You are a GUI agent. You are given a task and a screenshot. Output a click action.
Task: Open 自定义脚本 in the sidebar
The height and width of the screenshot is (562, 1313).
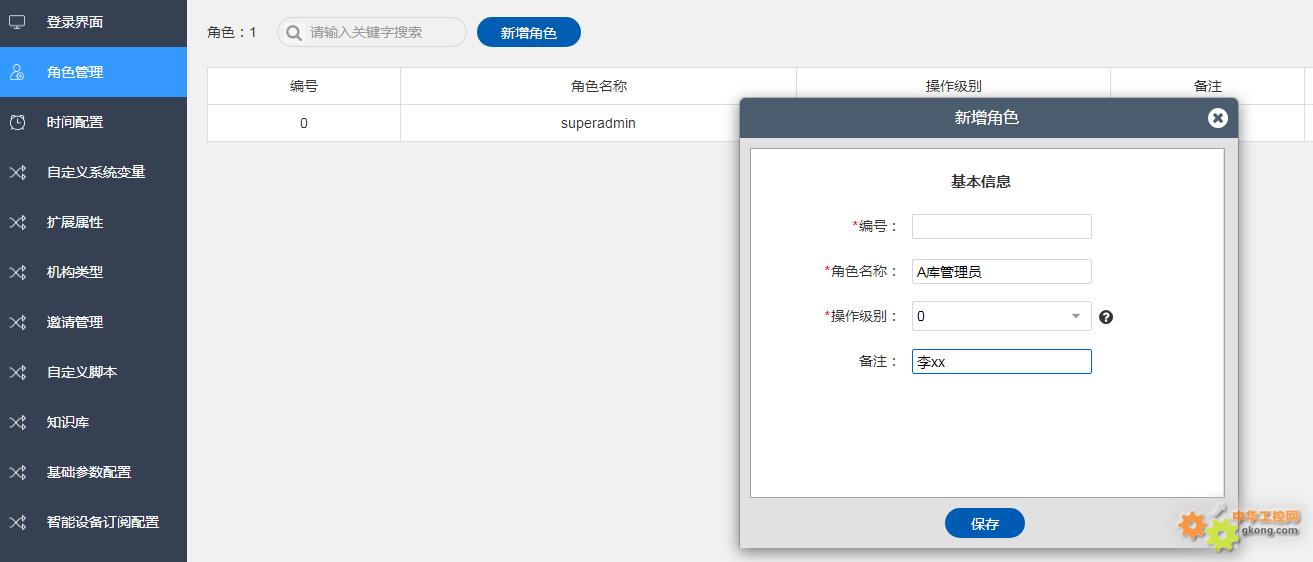point(93,372)
